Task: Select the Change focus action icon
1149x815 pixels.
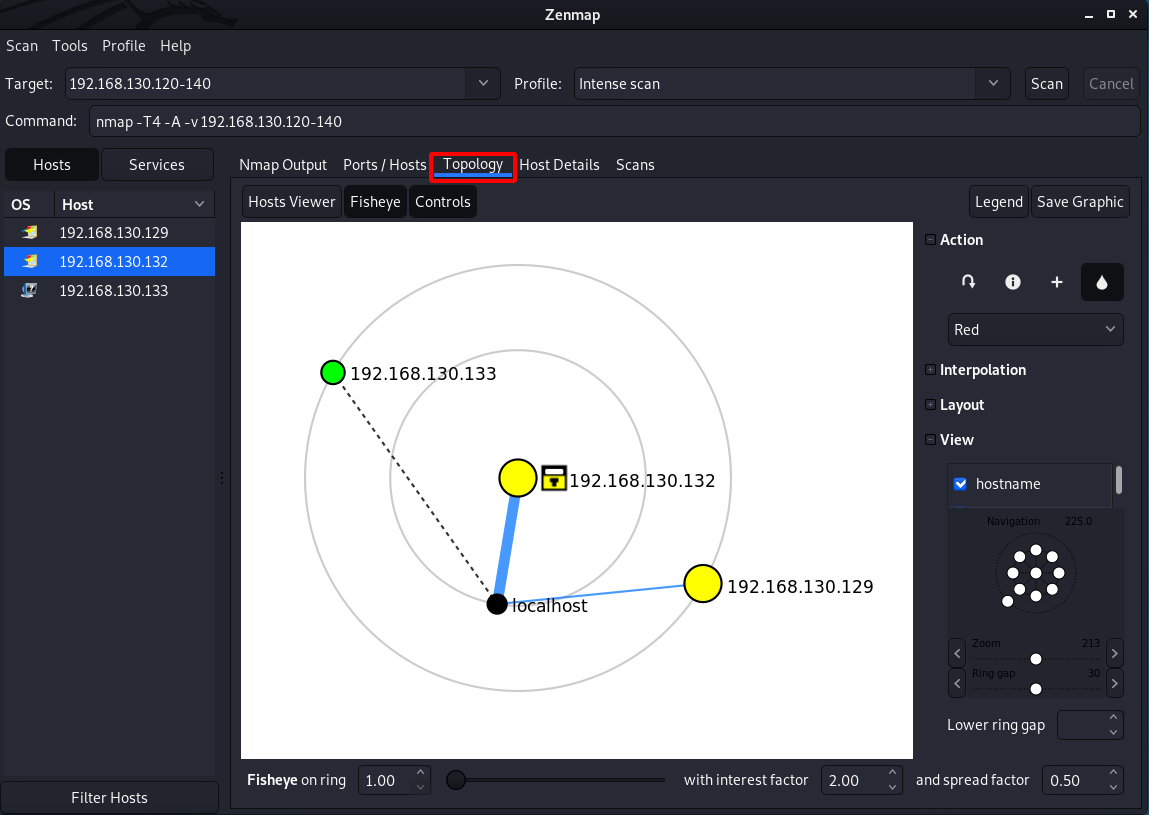Action: [968, 282]
